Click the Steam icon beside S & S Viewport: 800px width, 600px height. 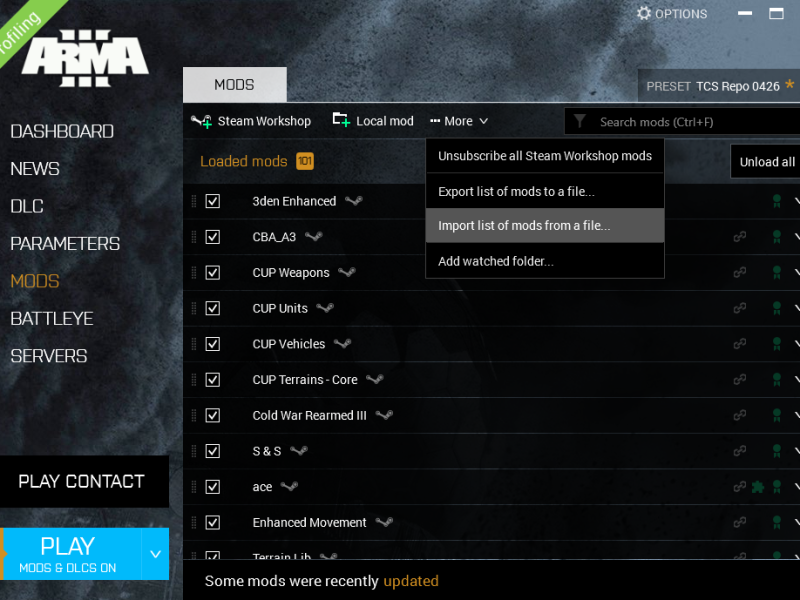point(299,451)
